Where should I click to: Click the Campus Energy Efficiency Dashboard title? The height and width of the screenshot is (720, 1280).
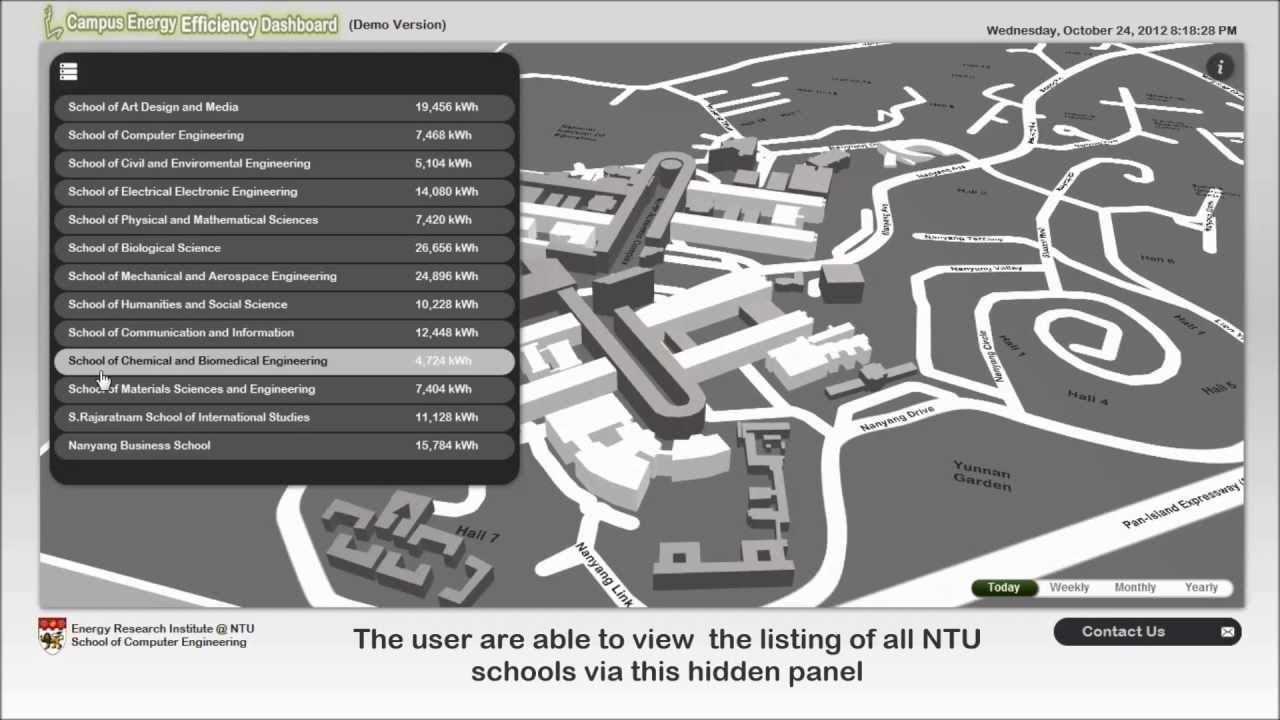tap(202, 25)
